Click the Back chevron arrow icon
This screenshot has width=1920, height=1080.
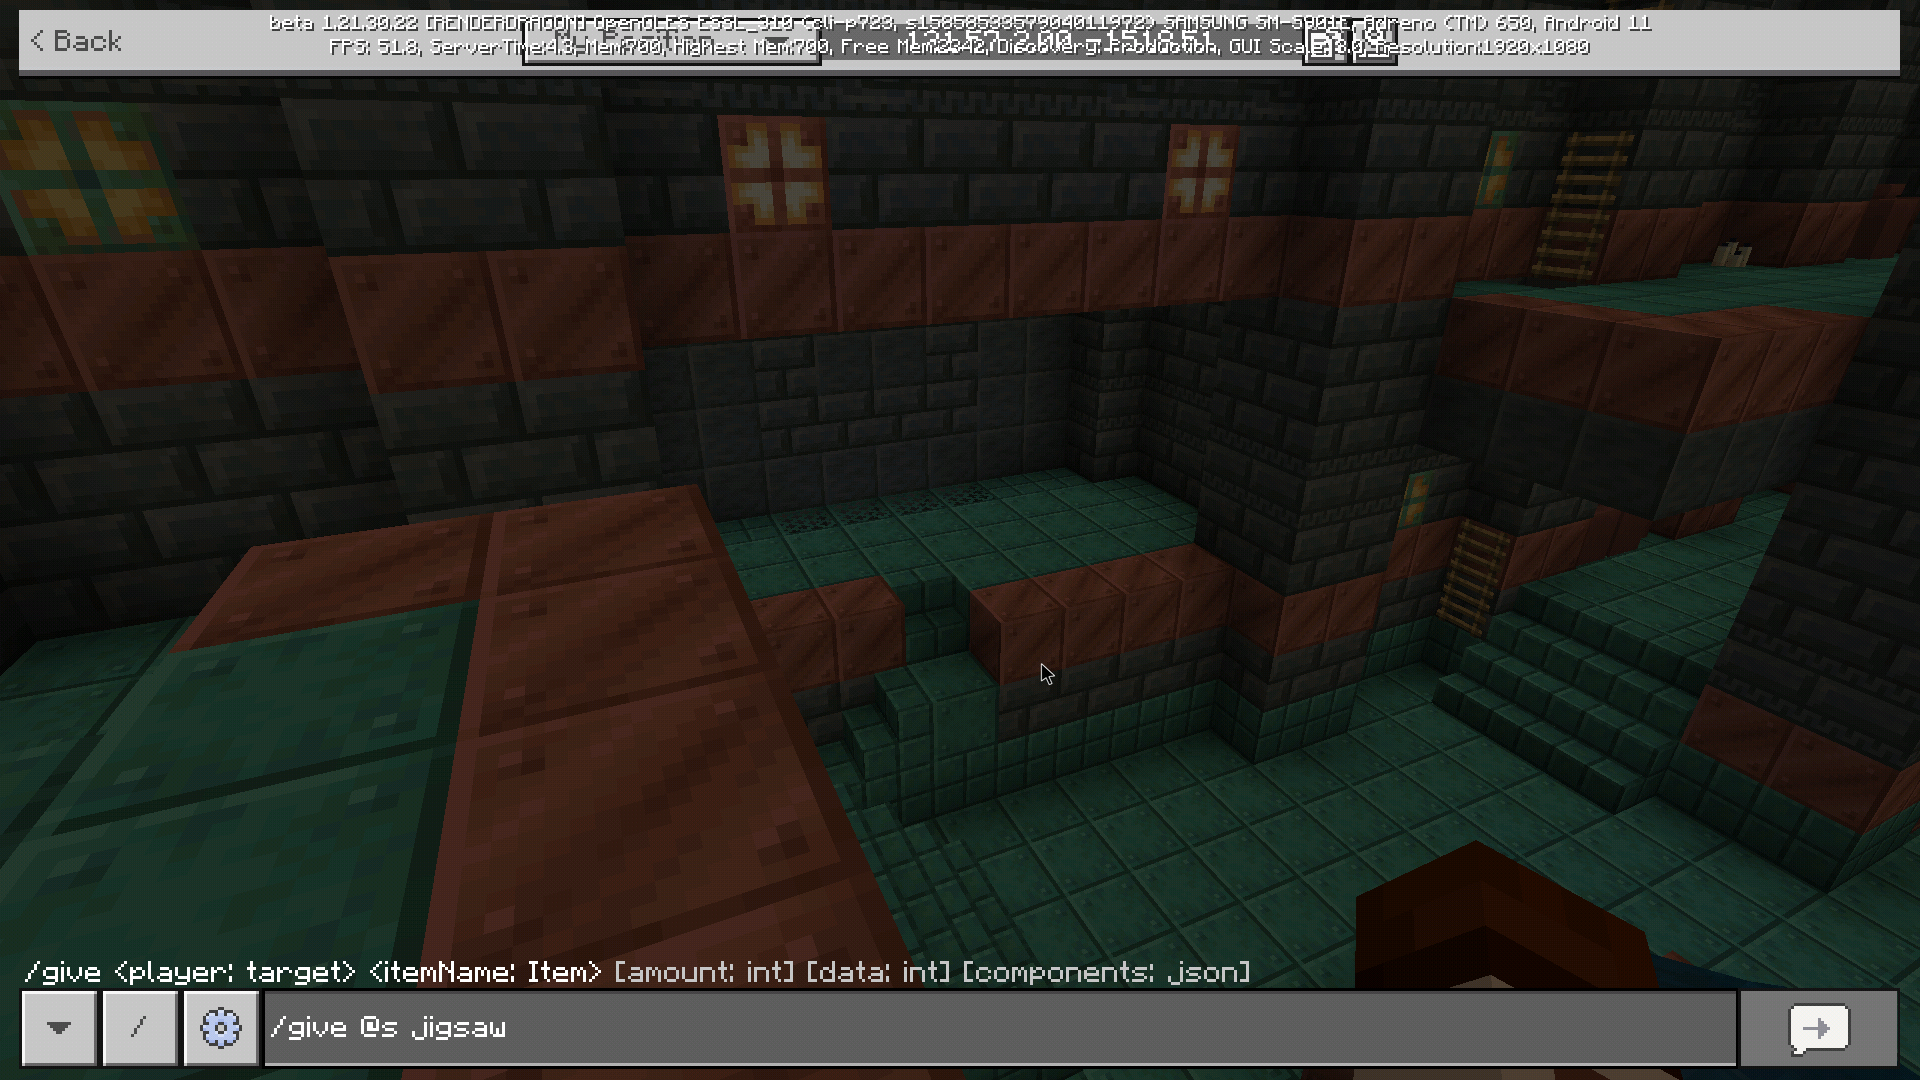coord(37,41)
